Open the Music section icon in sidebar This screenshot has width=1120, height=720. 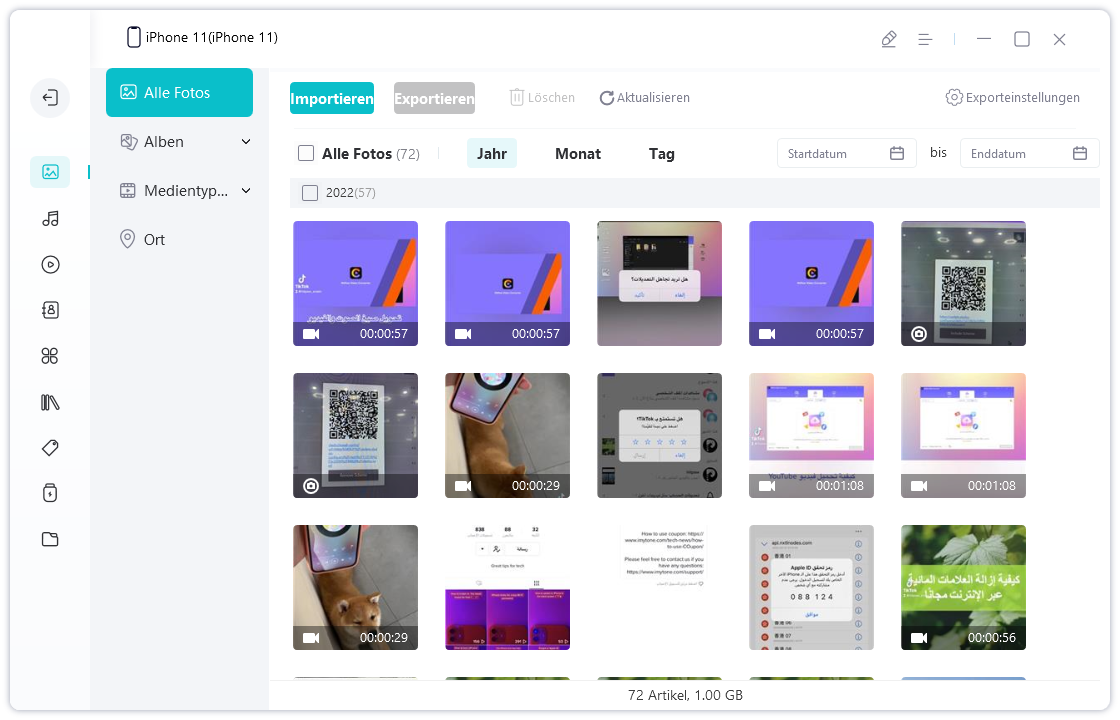click(50, 219)
